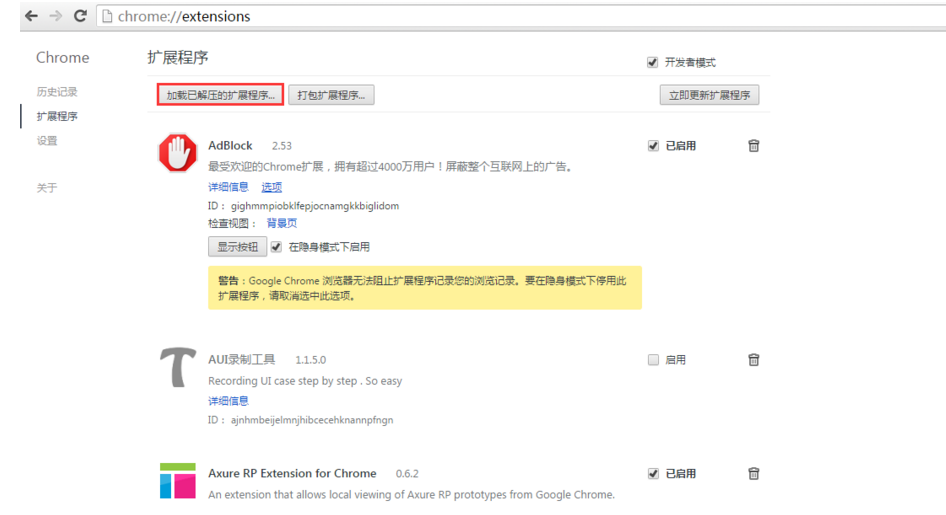Click the 'Recording UI case step by step' description

coord(305,381)
